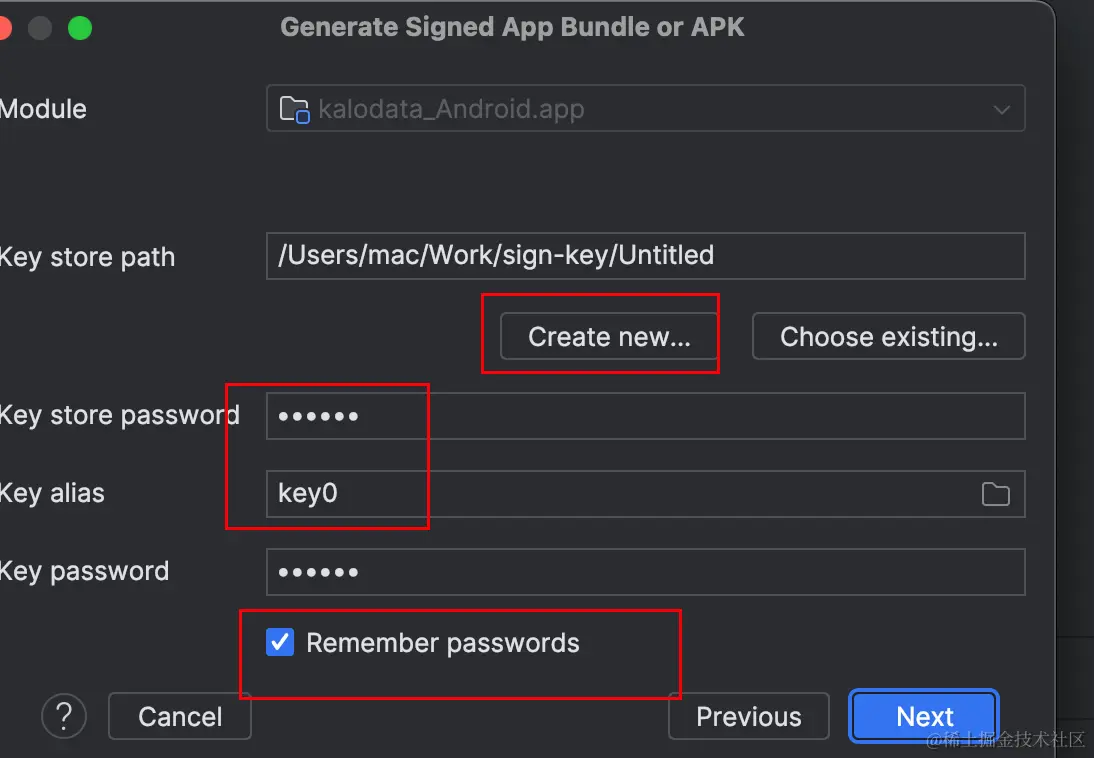Expand the Module dropdown chevron
This screenshot has height=758, width=1094.
[x=1002, y=110]
